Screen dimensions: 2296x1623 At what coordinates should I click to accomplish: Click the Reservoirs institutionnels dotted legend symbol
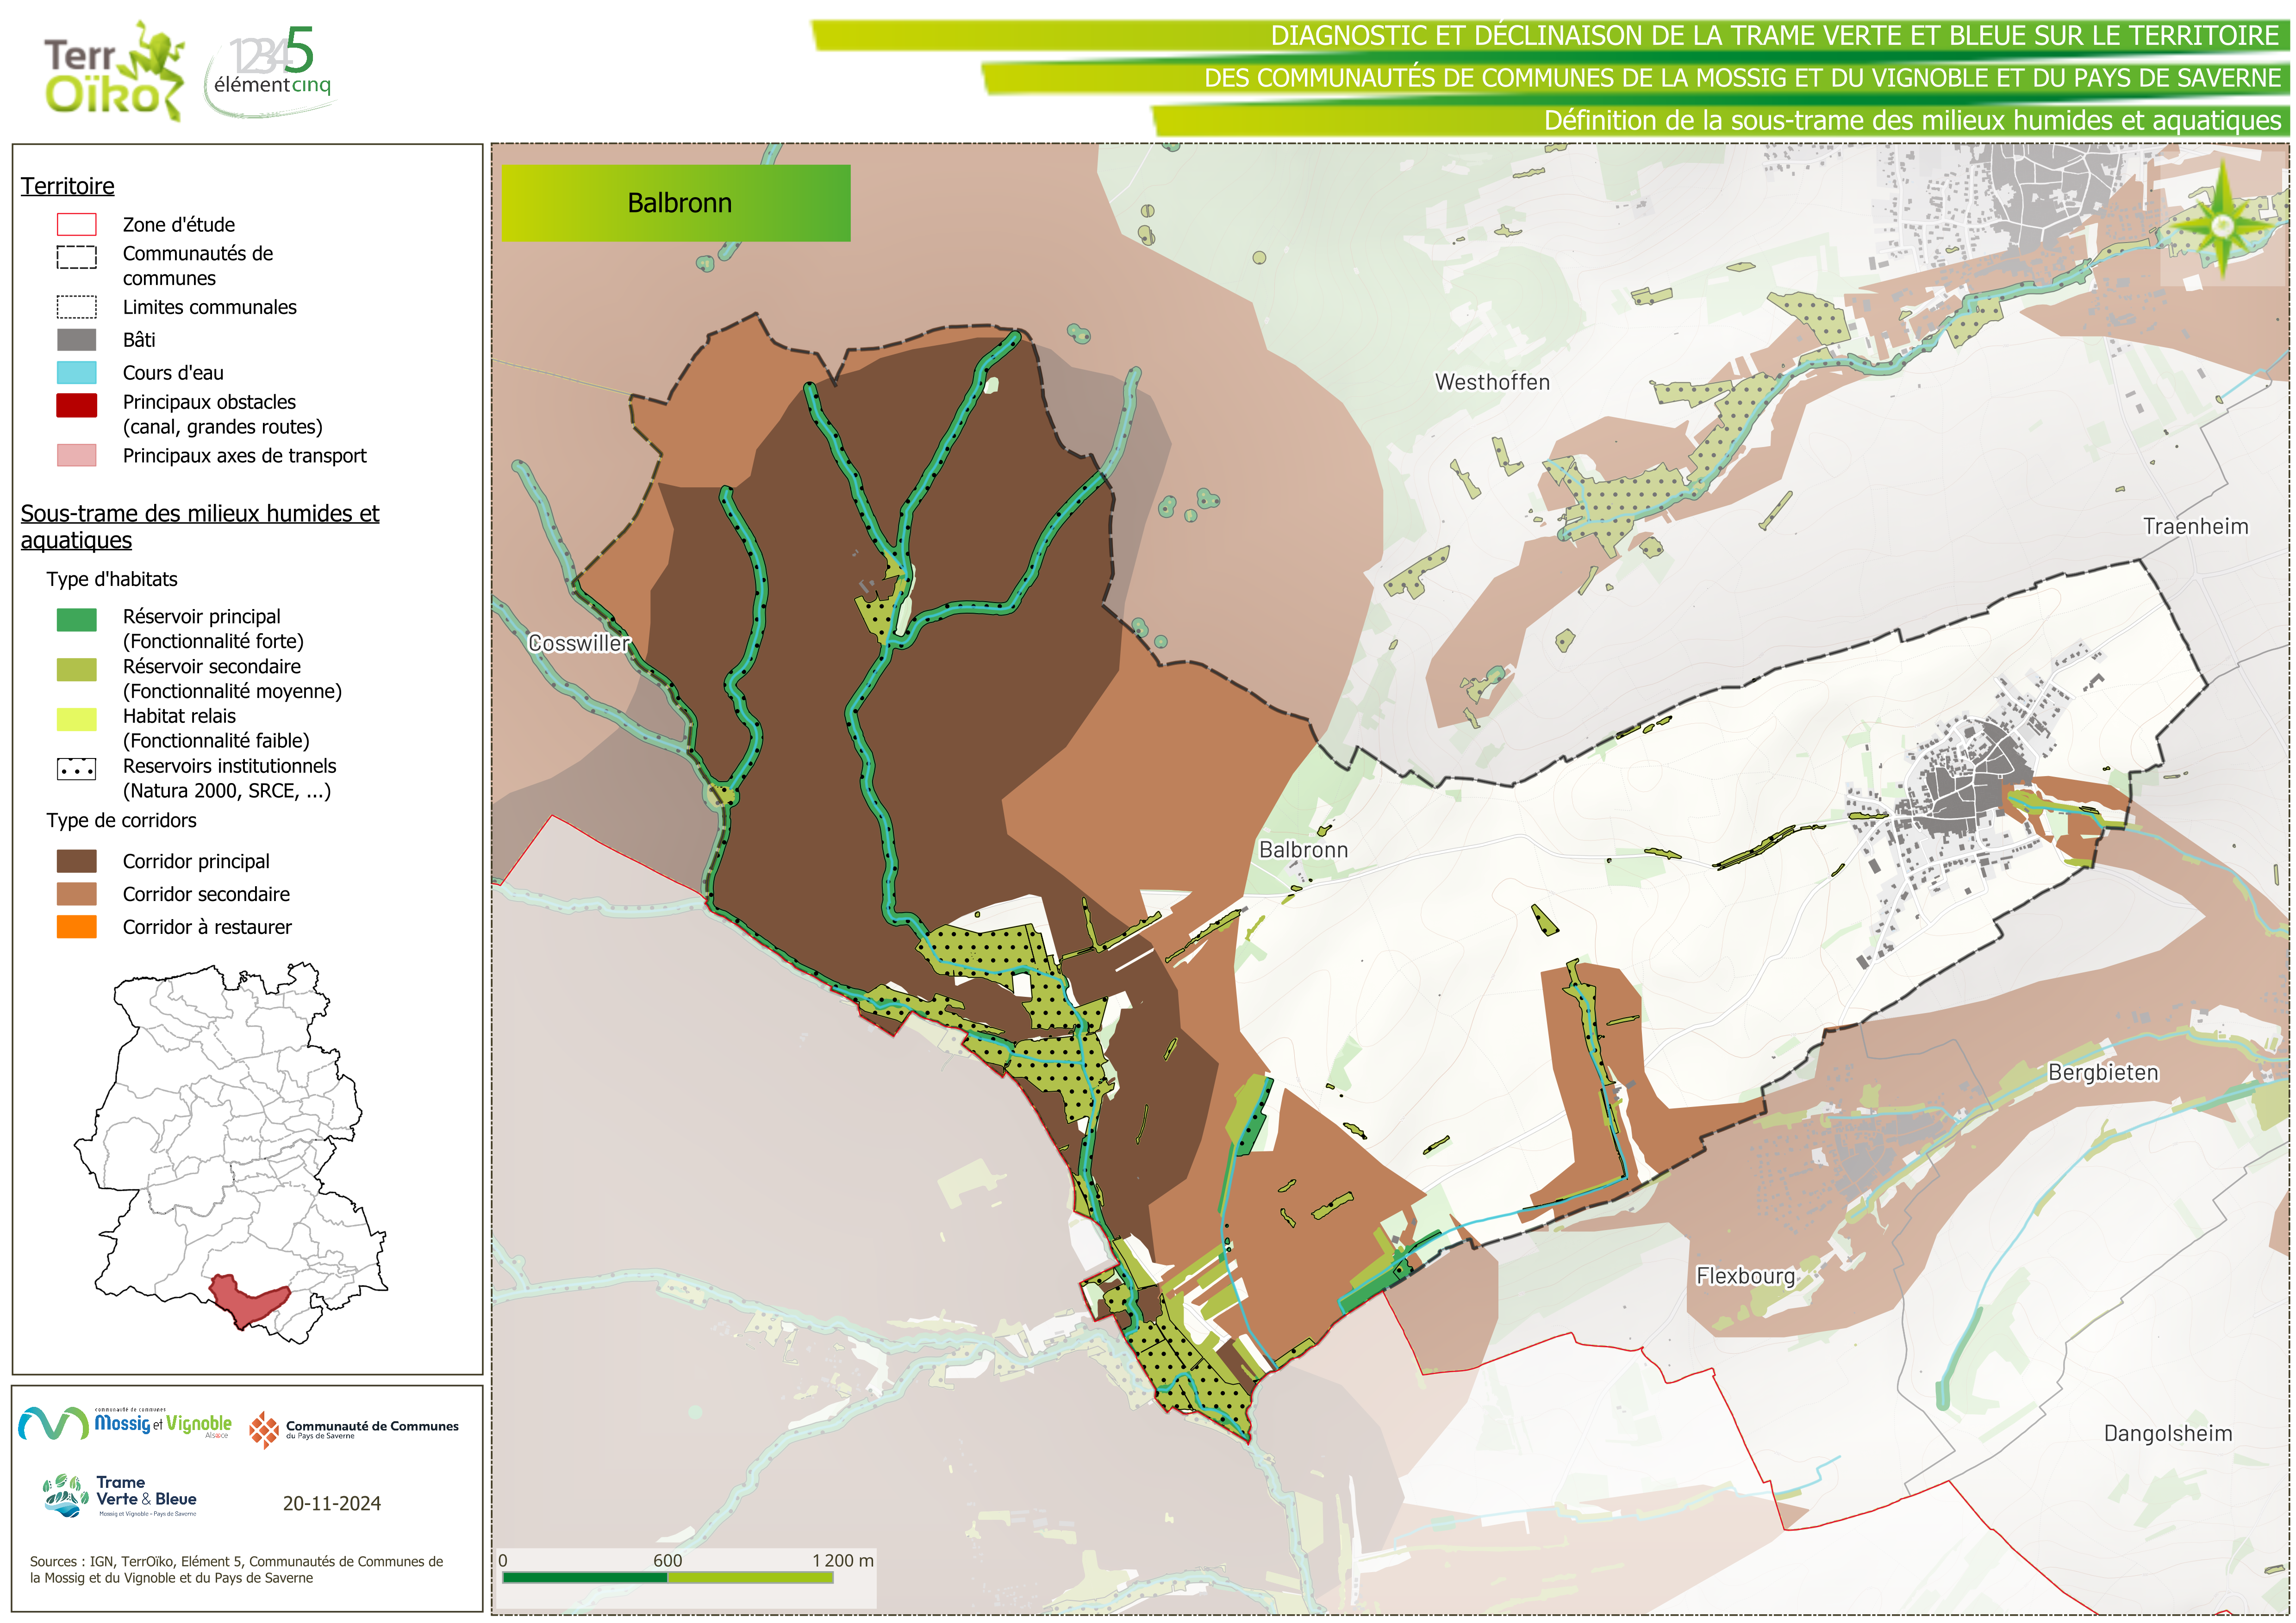click(77, 769)
